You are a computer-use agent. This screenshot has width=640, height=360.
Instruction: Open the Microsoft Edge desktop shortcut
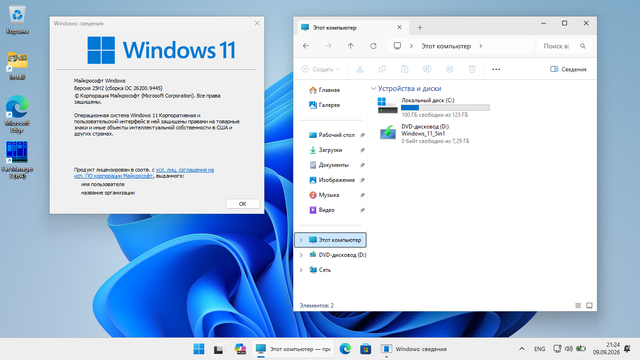pos(17,114)
